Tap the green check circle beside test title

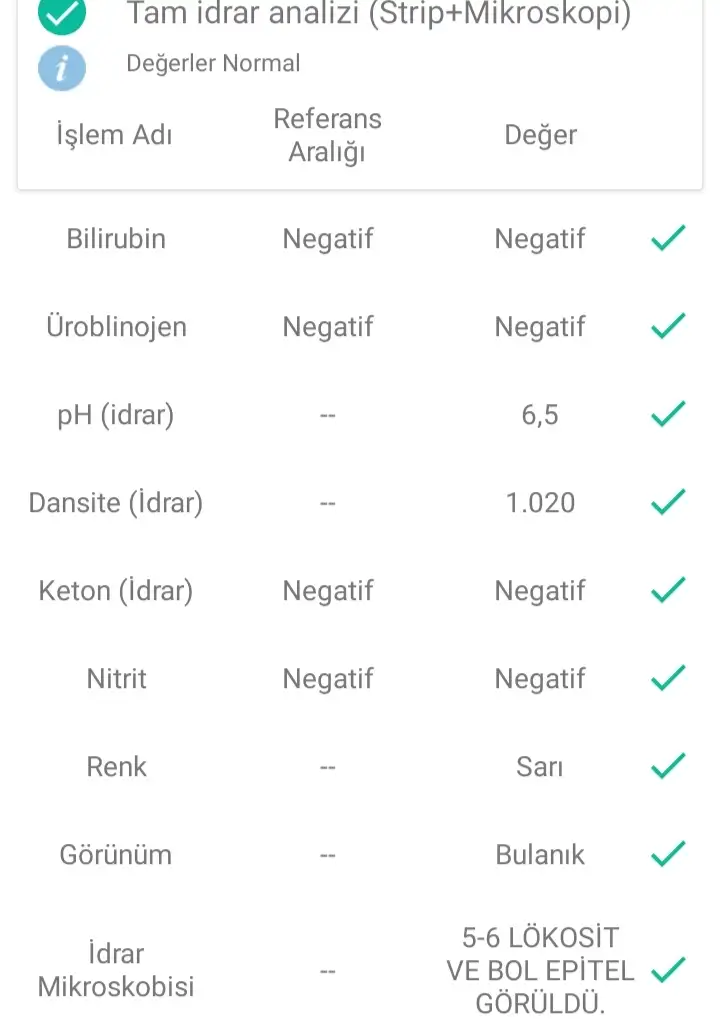point(62,13)
